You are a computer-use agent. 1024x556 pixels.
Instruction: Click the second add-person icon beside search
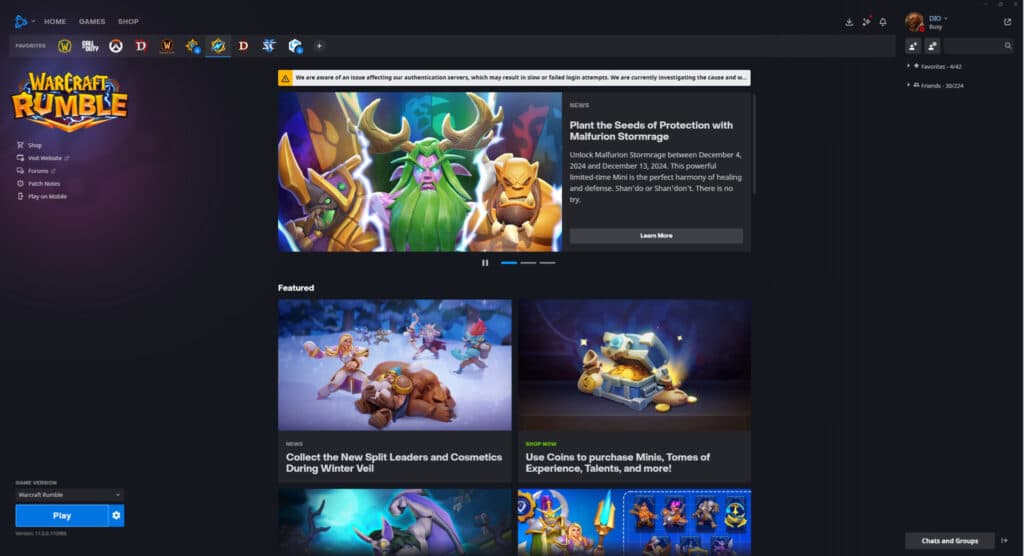(x=932, y=46)
